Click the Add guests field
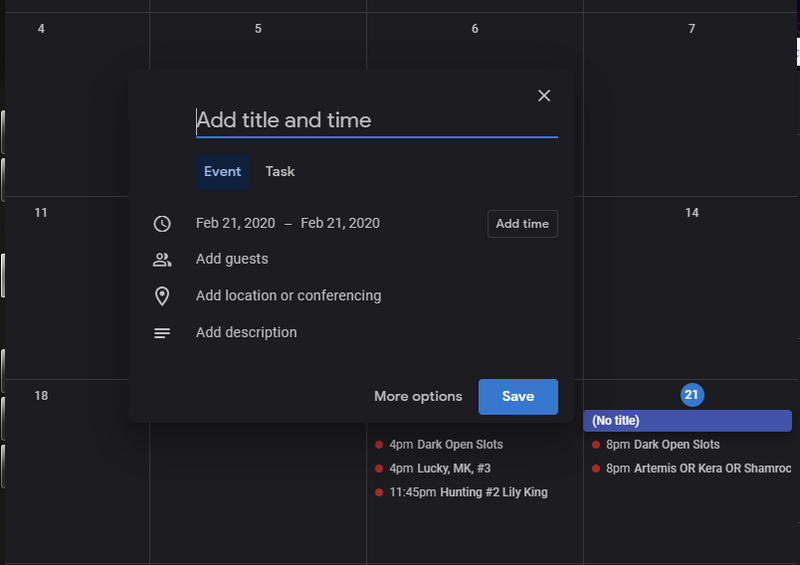Viewport: 800px width, 565px height. coord(232,260)
